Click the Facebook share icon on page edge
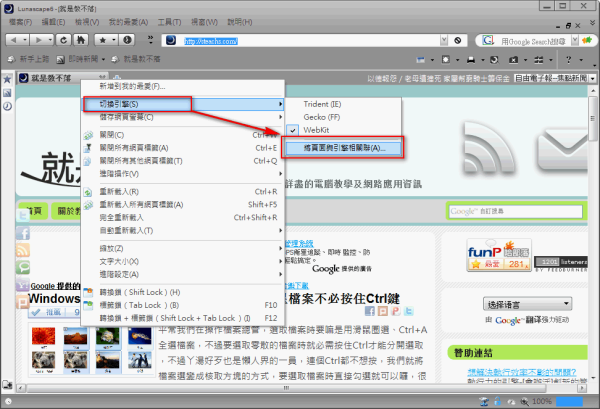This screenshot has width=600, height=409. pos(23,233)
